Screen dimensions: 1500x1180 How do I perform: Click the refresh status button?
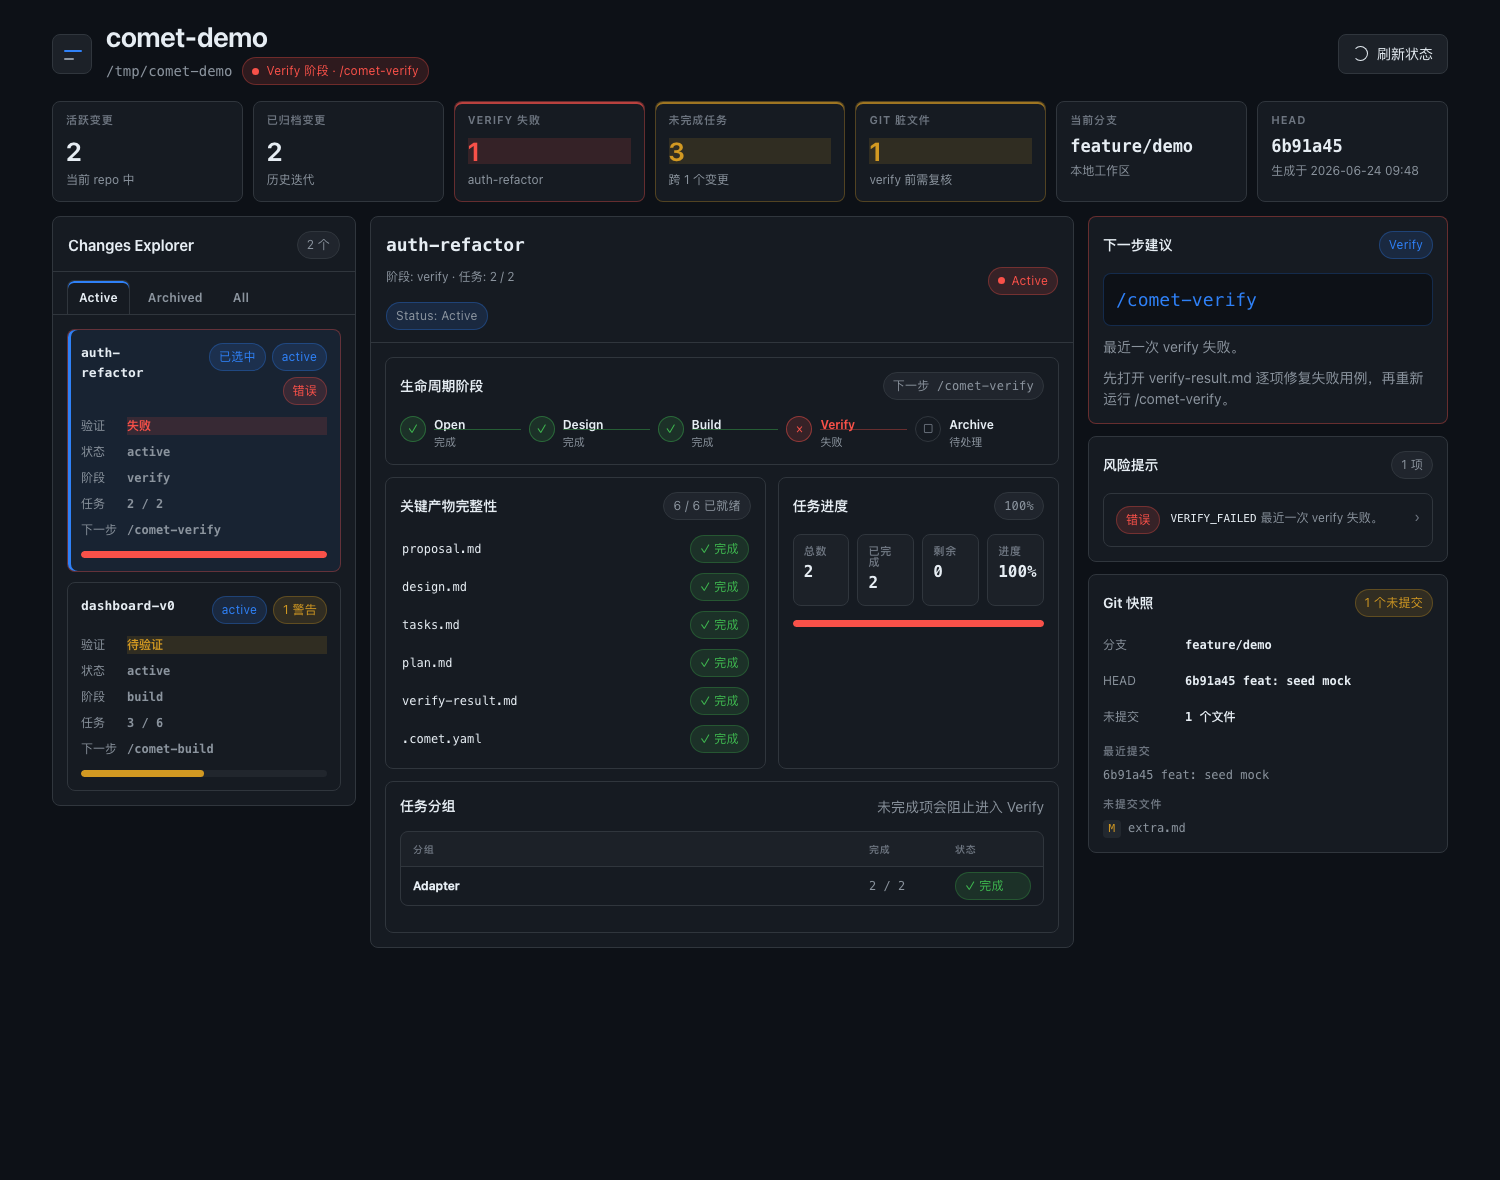1392,54
